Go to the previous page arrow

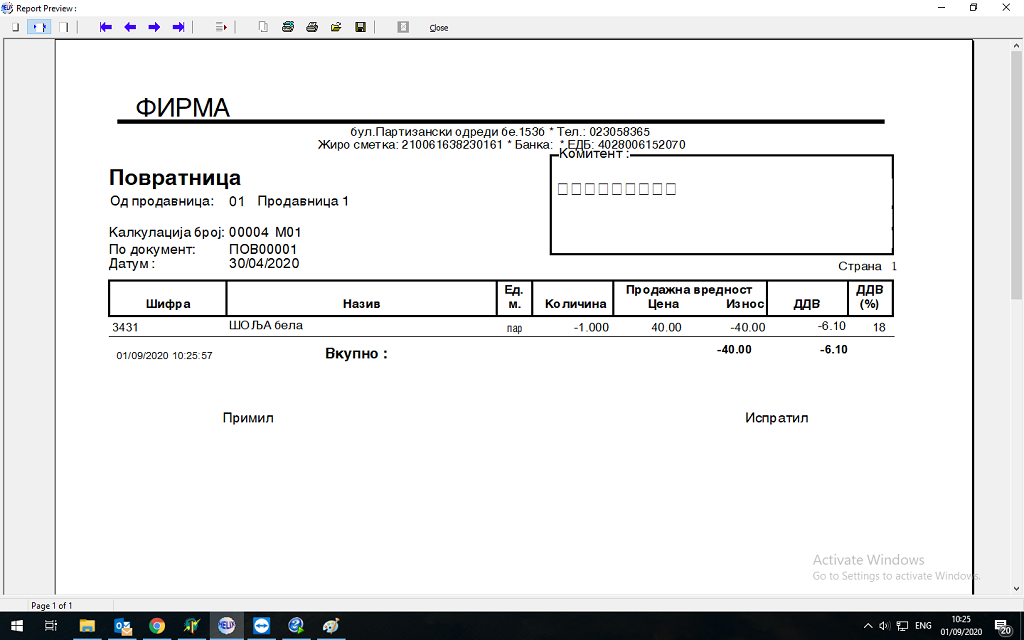130,27
